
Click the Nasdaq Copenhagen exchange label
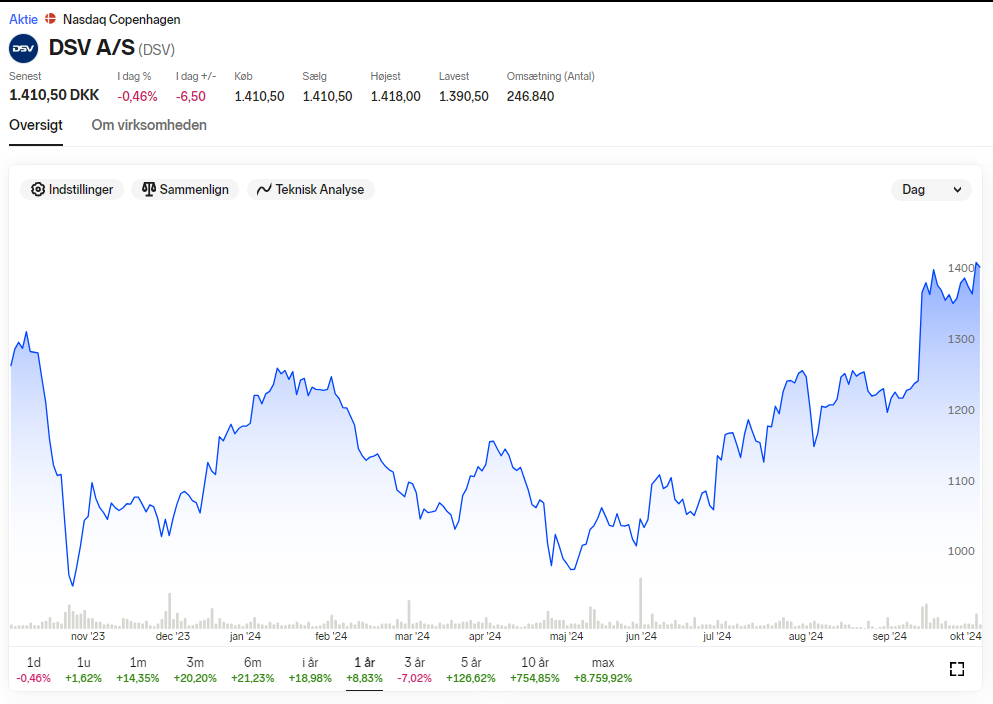(x=122, y=19)
